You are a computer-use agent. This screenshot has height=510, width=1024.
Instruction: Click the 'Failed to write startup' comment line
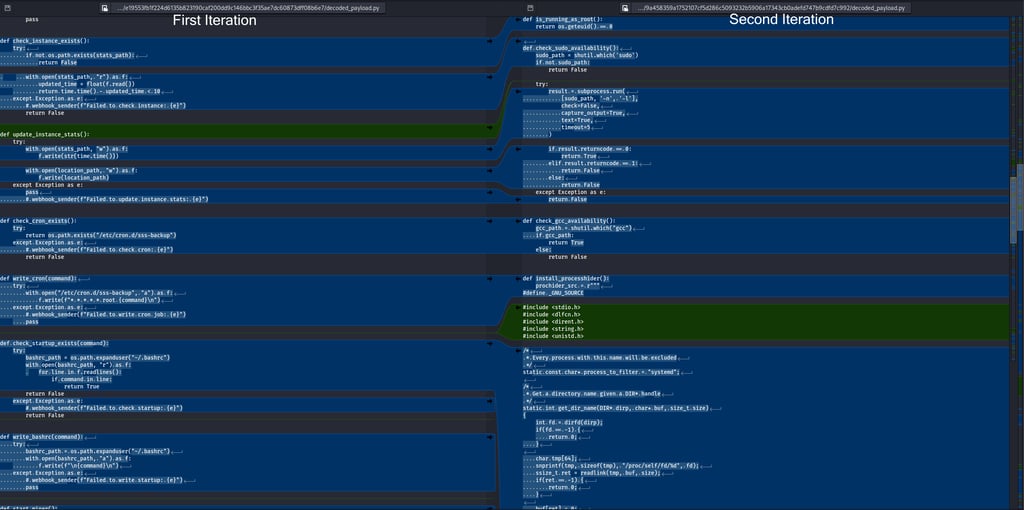[x=104, y=479]
